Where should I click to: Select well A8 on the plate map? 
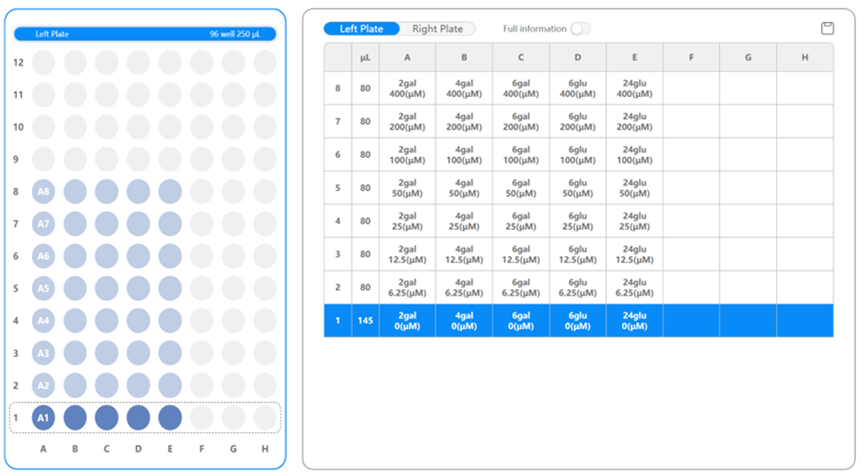43,191
